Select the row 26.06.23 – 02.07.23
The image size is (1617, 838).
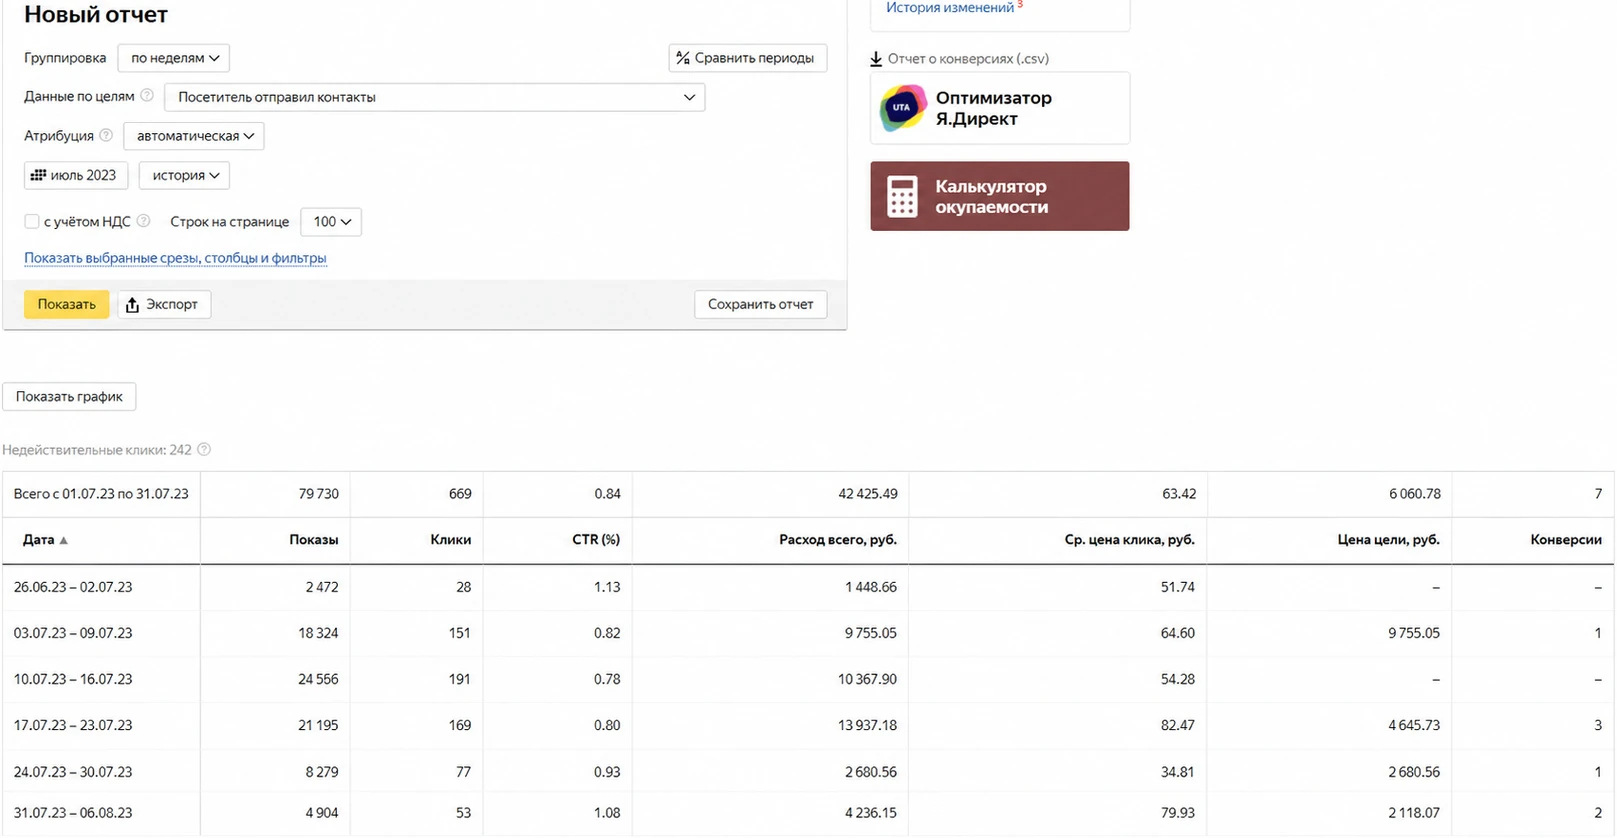click(808, 587)
